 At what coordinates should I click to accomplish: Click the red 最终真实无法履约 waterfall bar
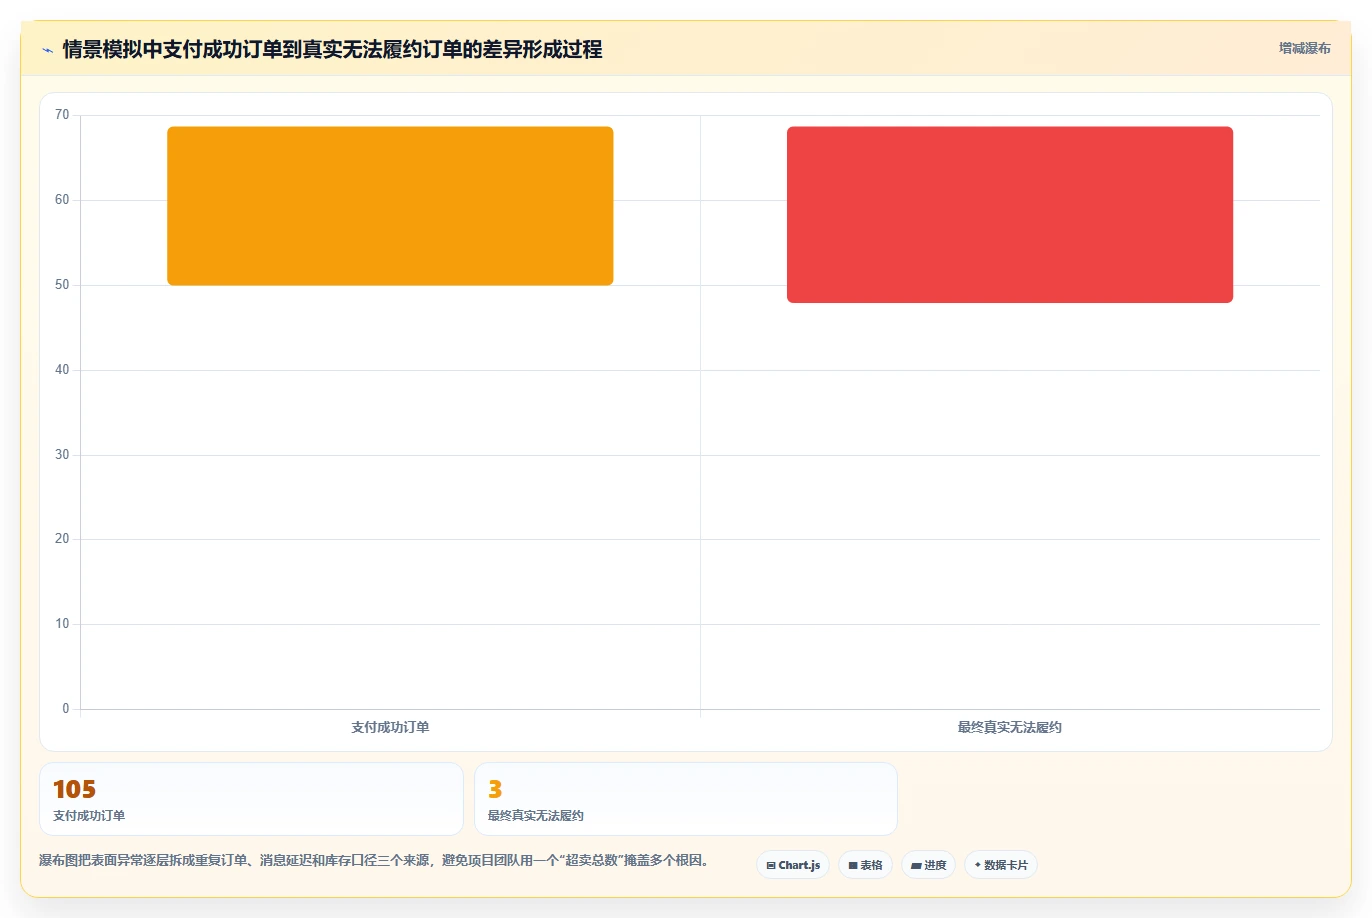pyautogui.click(x=1010, y=214)
